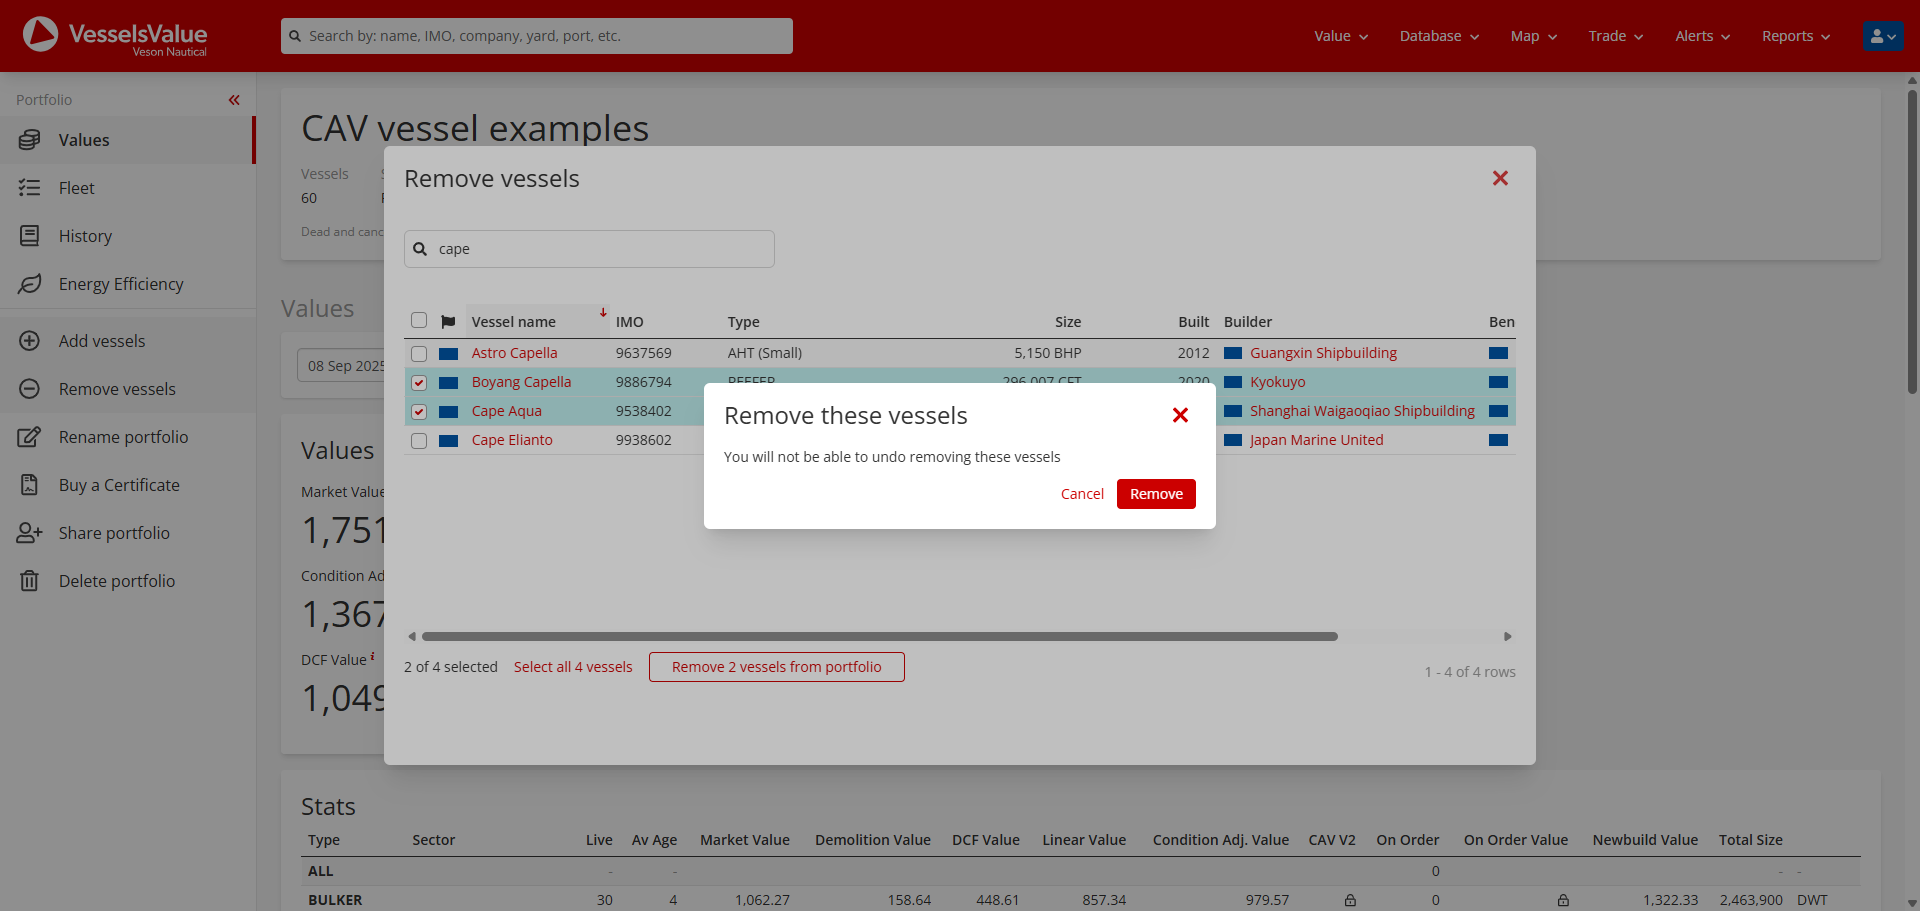Click the Buy a Certificate icon
This screenshot has width=1920, height=911.
[x=30, y=485]
